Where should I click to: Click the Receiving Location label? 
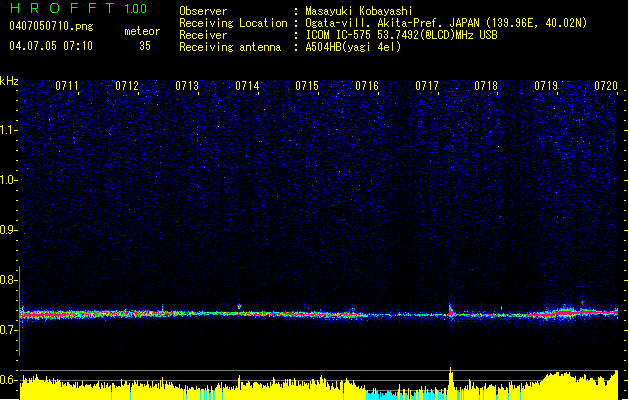(233, 23)
